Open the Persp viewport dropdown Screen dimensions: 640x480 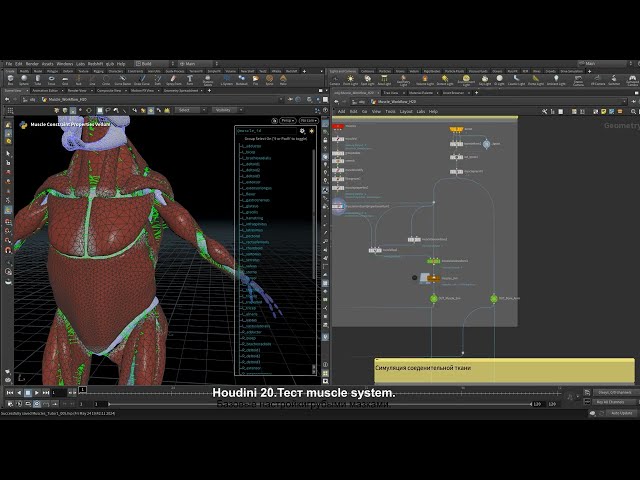287,120
